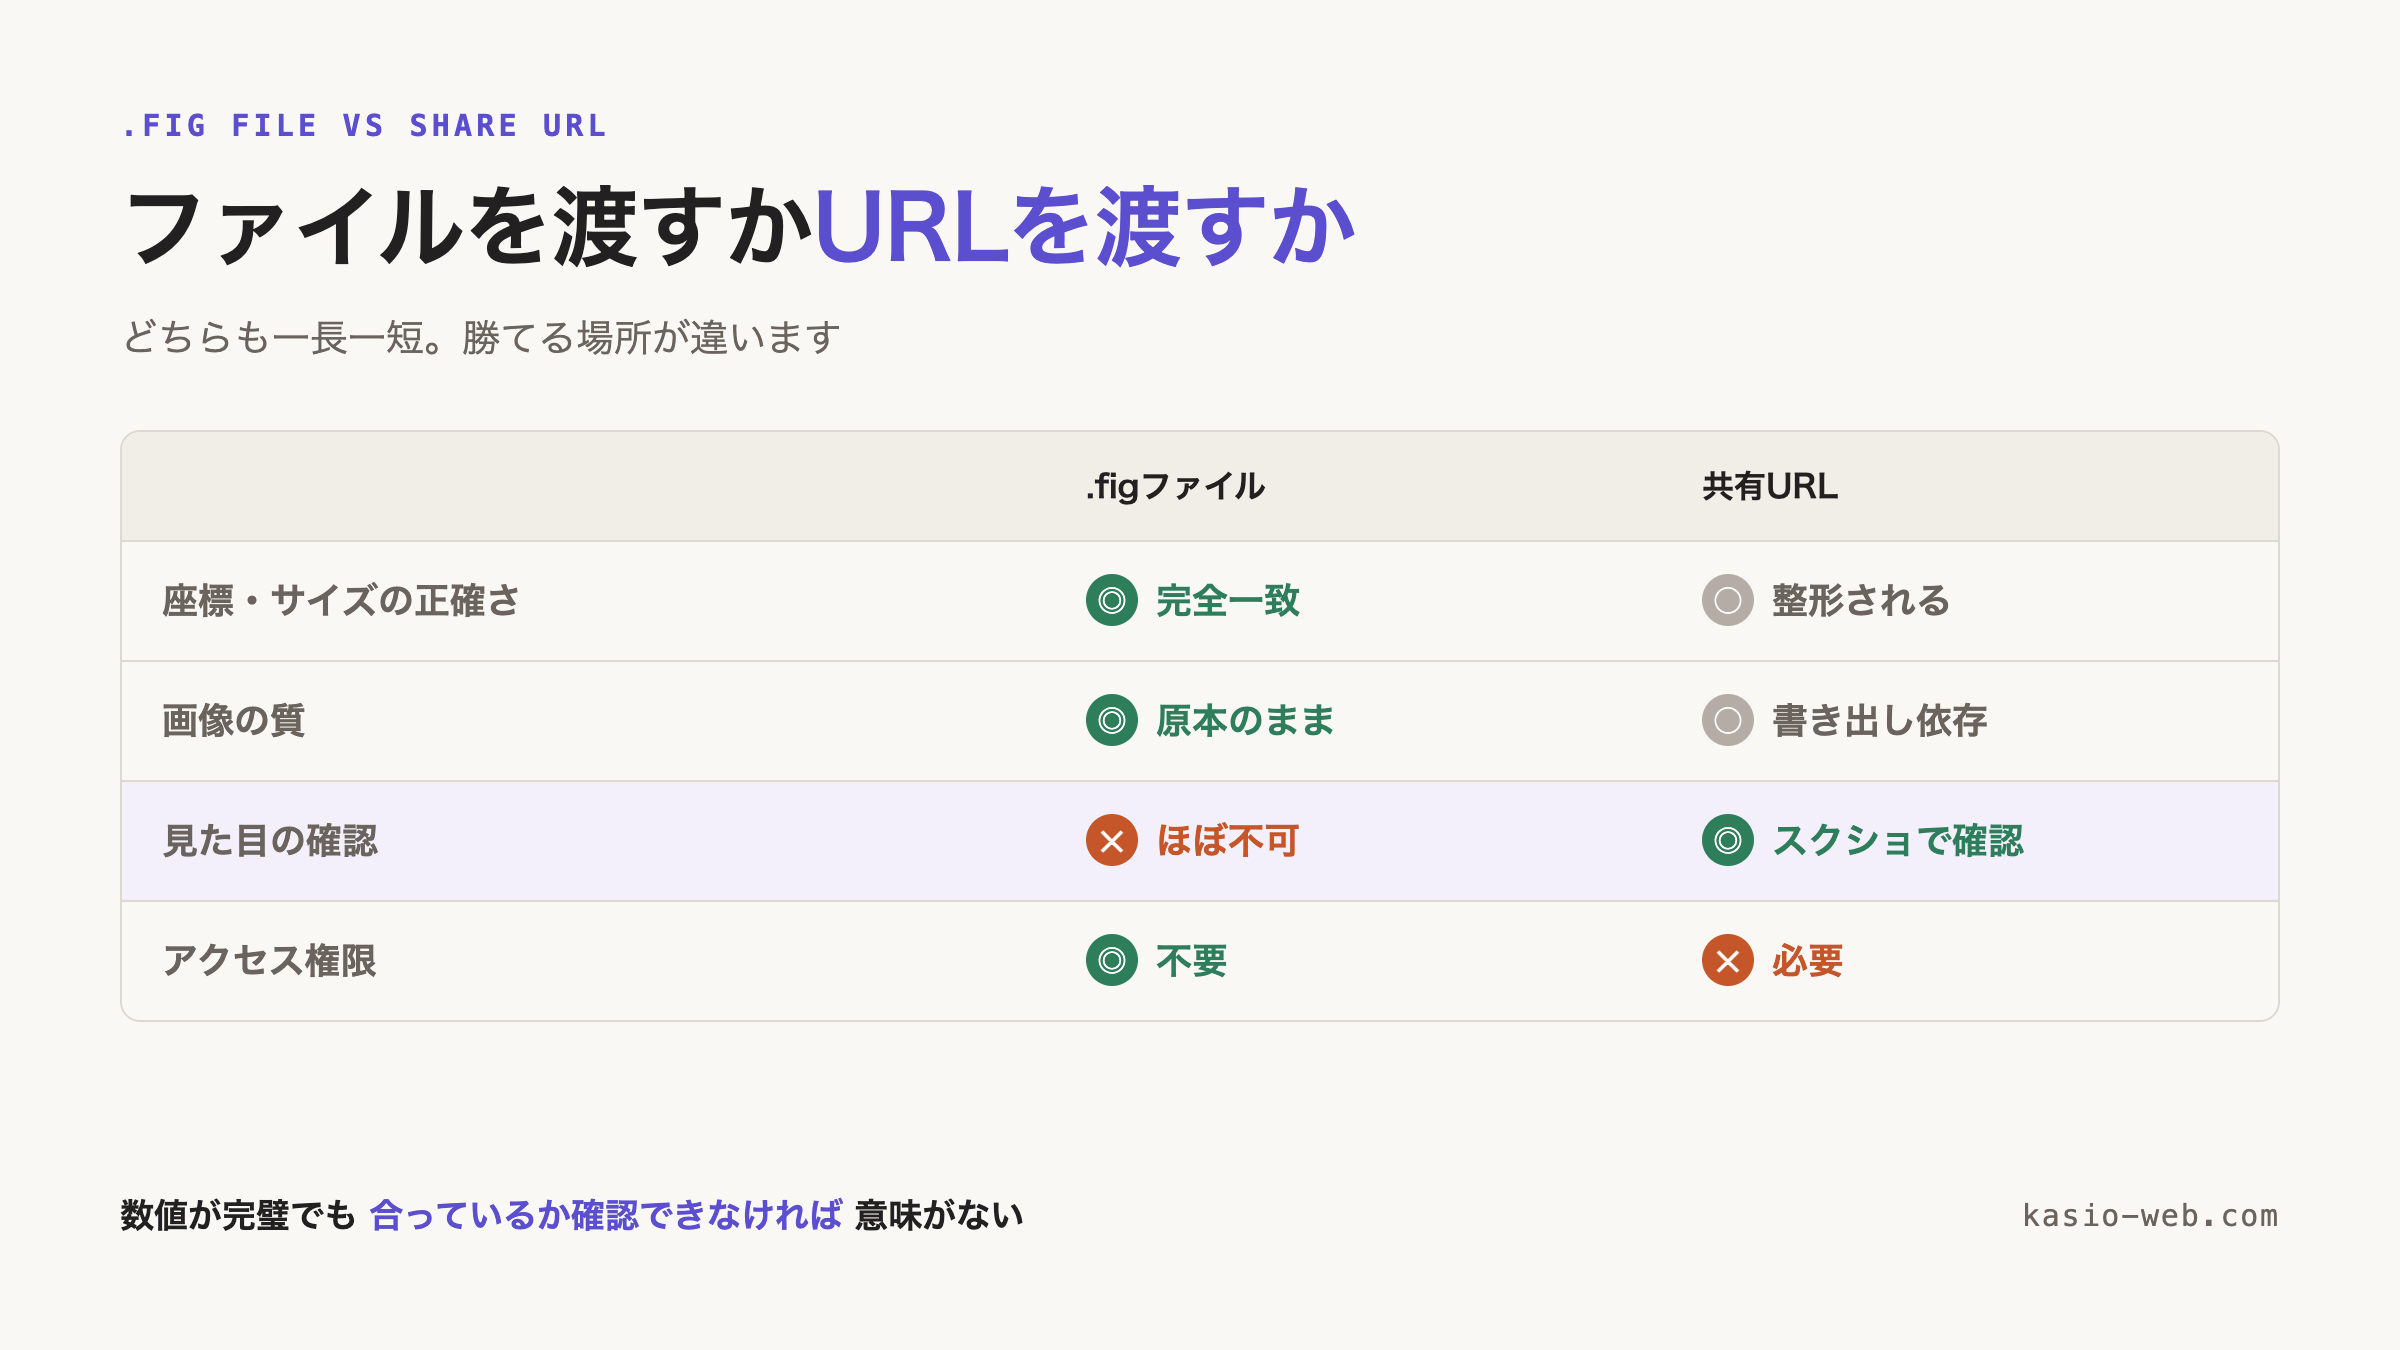Click orange cross icon beside 必要
This screenshot has width=2400, height=1350.
pyautogui.click(x=1727, y=960)
